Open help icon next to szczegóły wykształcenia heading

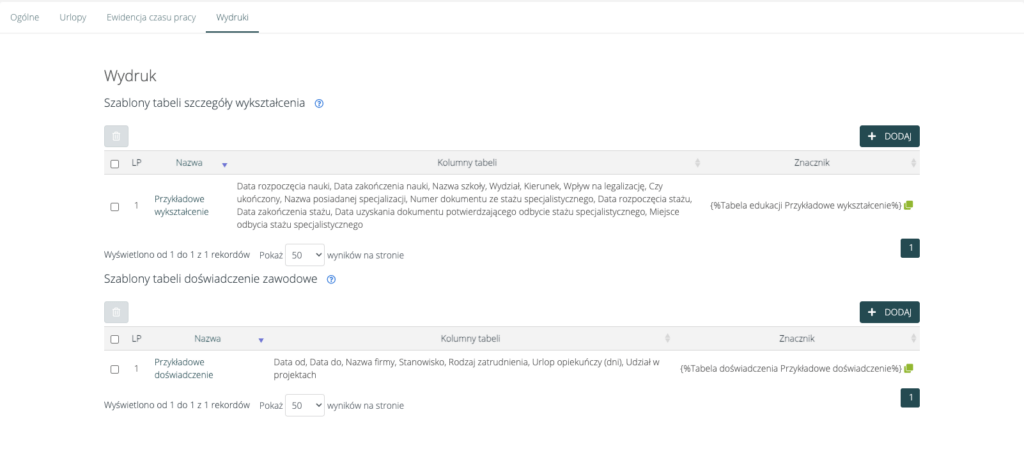[x=319, y=104]
